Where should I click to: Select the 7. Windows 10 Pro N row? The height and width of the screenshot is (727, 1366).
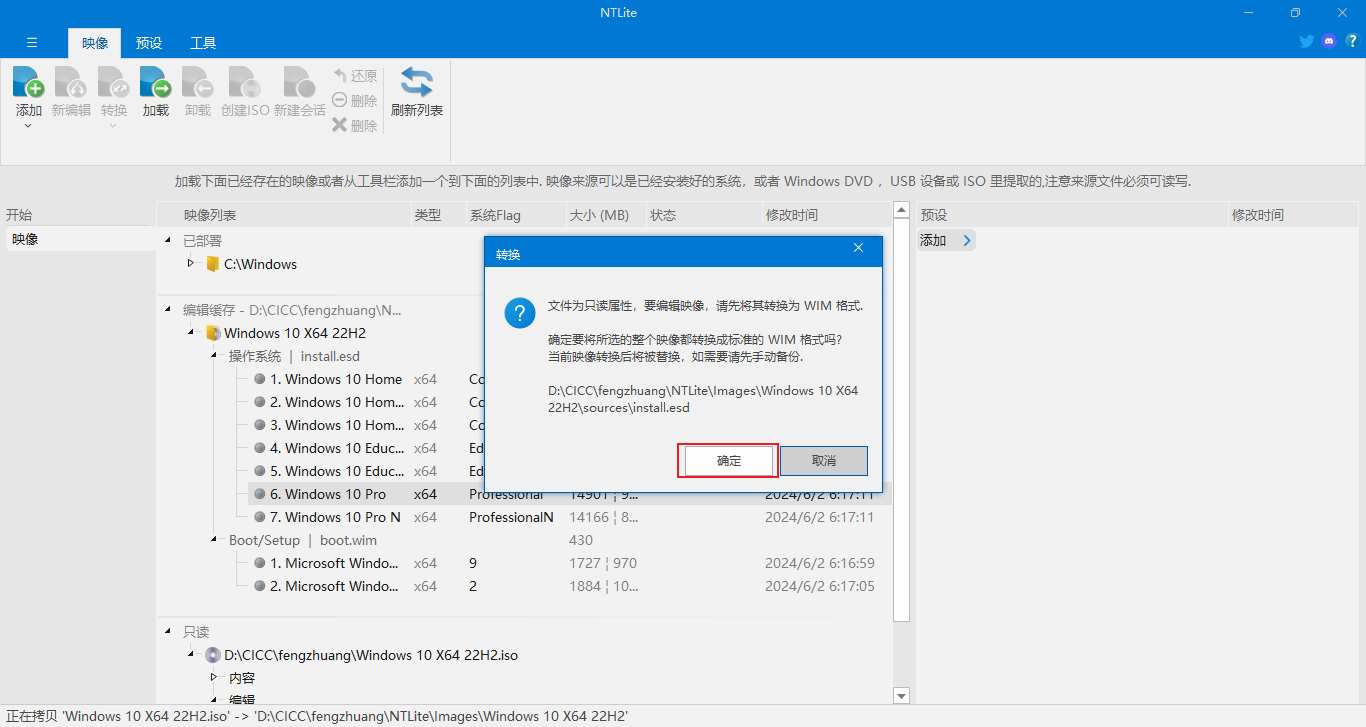(x=335, y=517)
